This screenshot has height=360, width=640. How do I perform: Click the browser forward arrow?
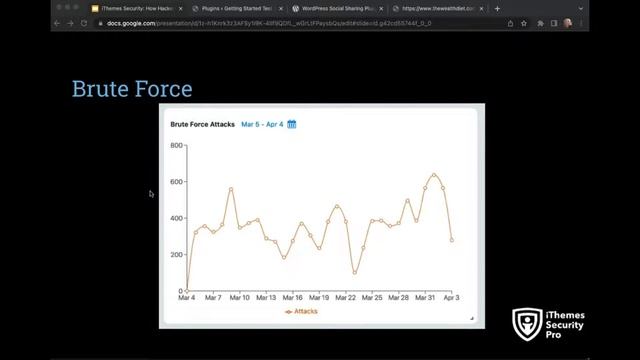click(x=71, y=23)
